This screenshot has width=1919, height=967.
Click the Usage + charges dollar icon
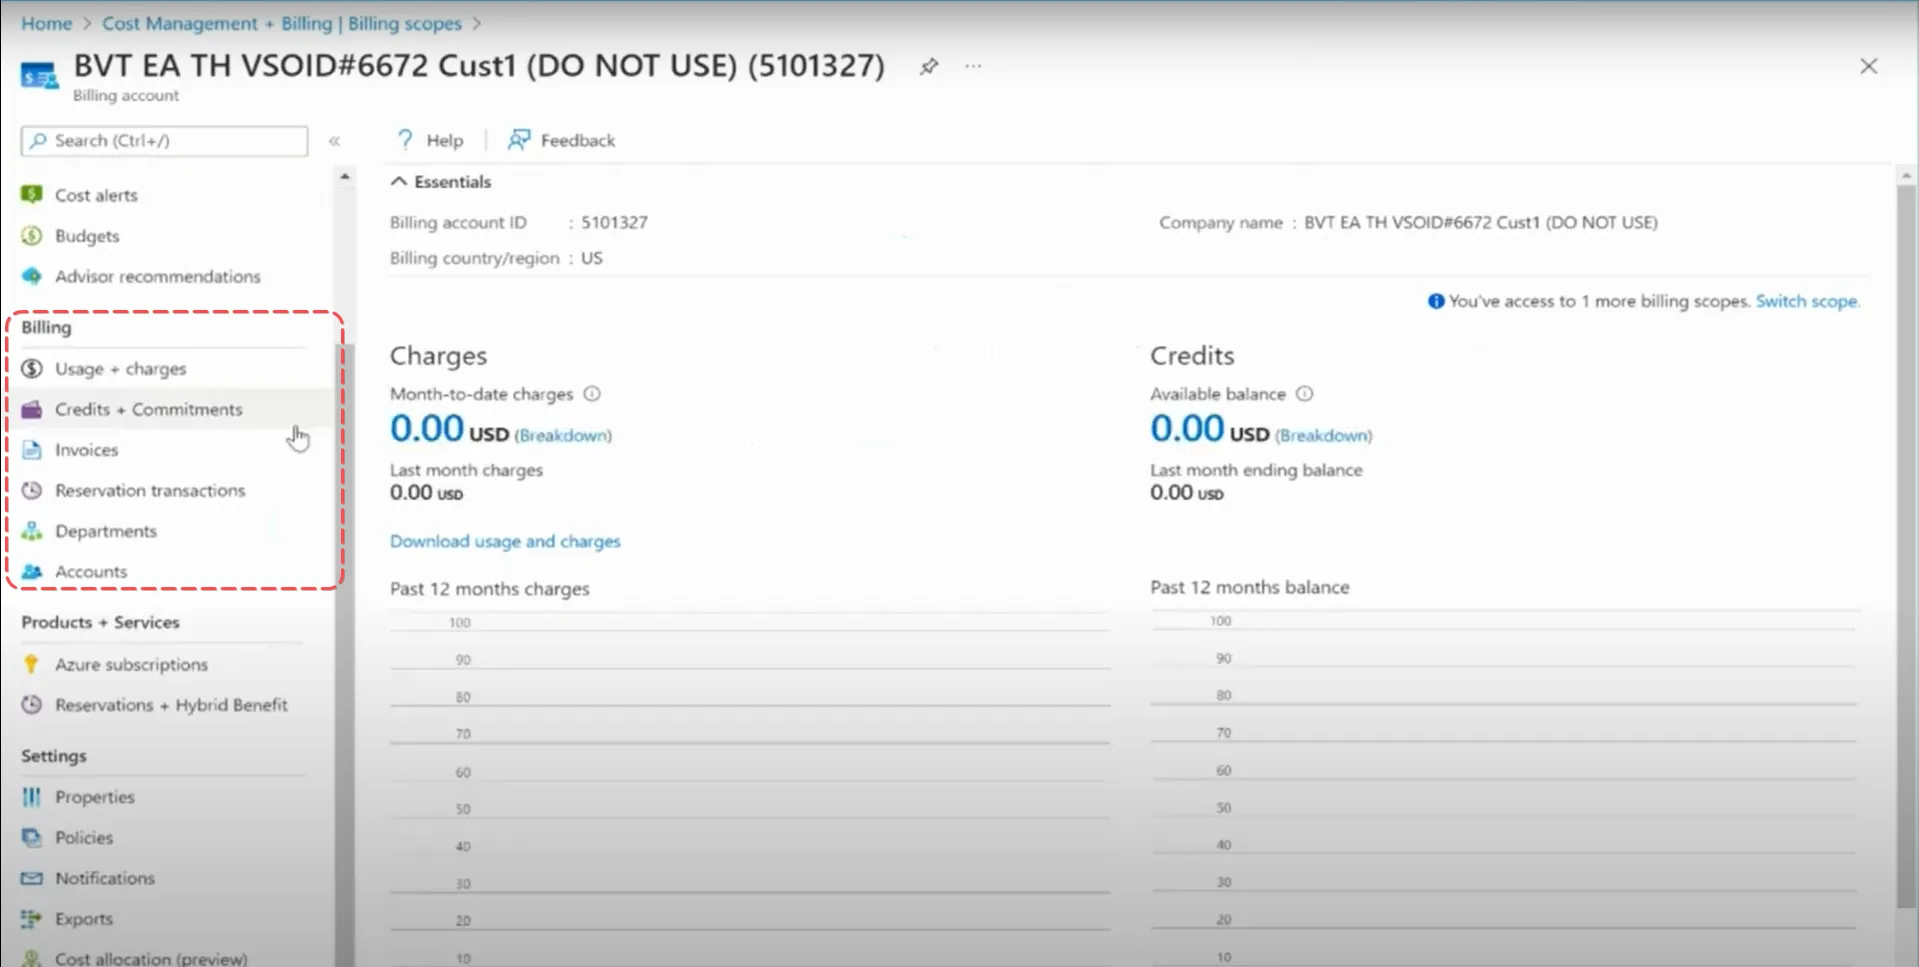tap(32, 368)
